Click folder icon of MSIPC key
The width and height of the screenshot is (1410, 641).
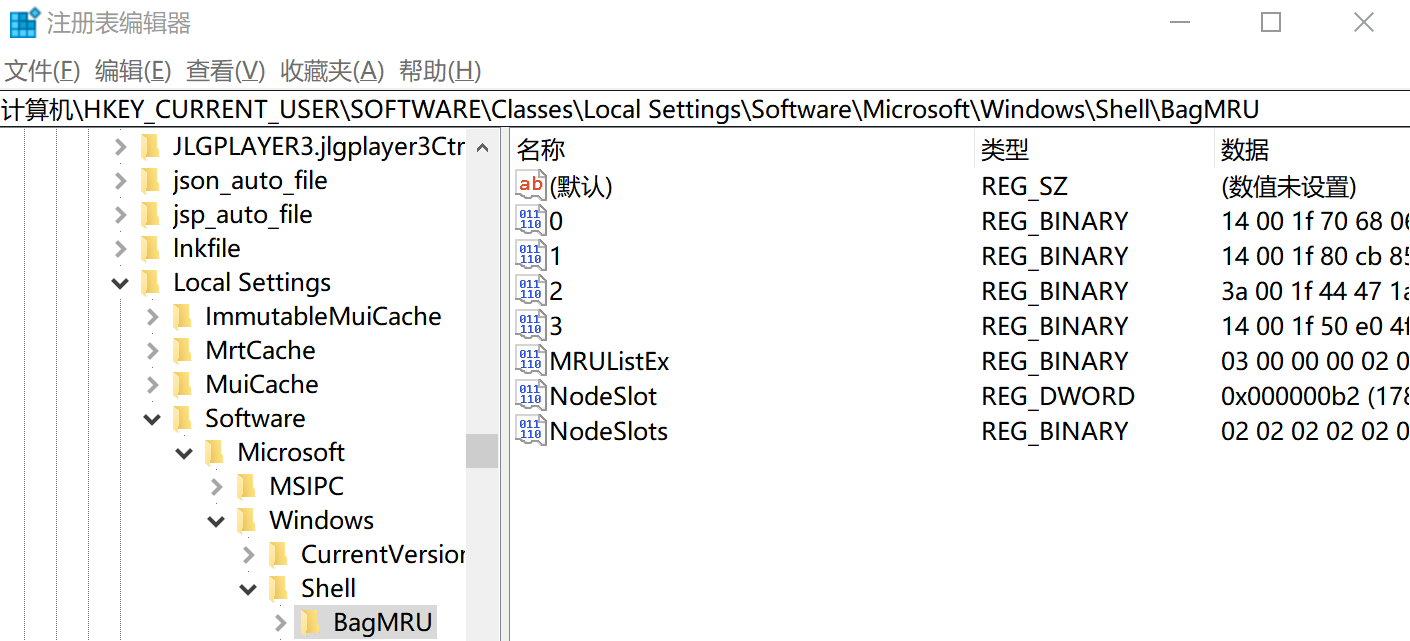tap(247, 487)
